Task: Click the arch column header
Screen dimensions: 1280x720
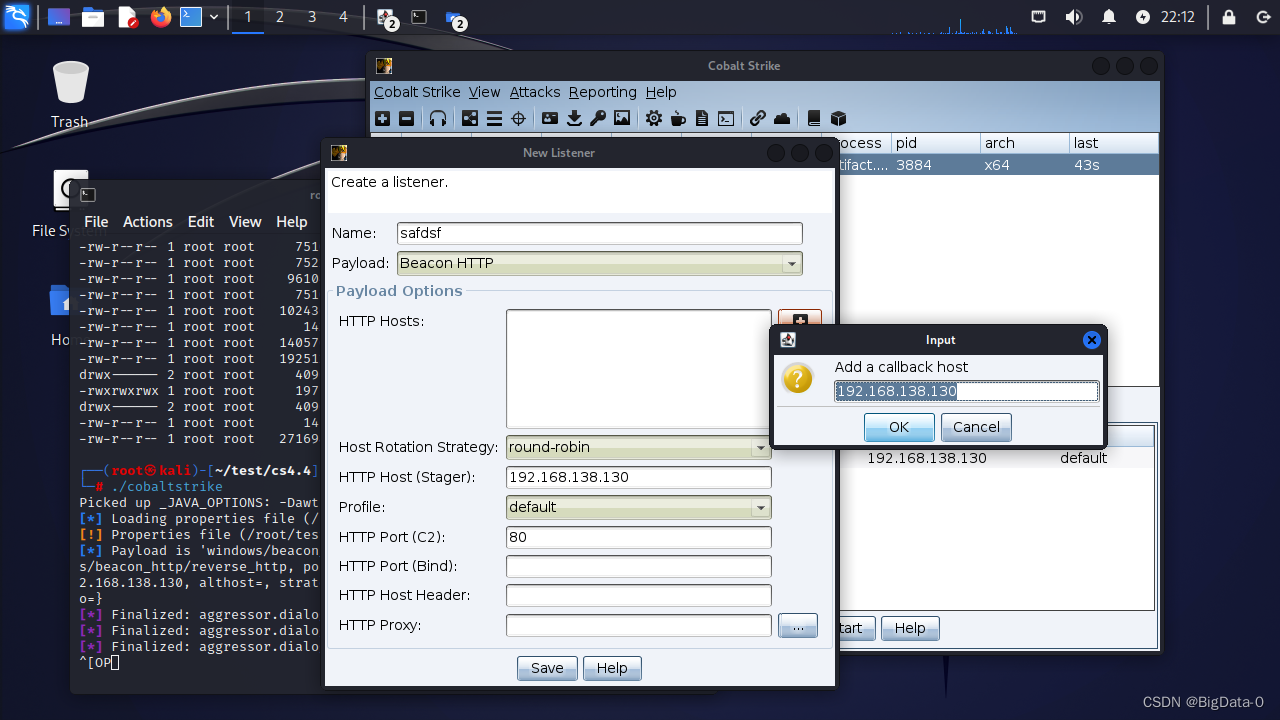Action: click(1024, 143)
